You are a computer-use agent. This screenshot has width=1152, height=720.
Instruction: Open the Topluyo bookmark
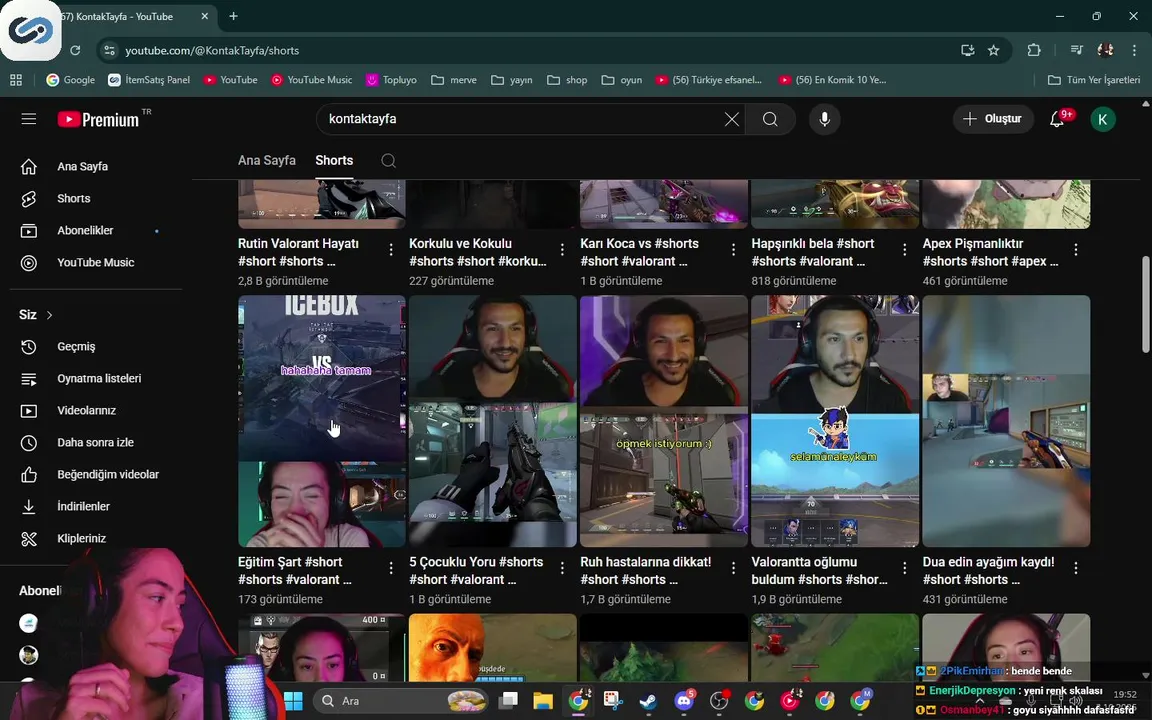pyautogui.click(x=392, y=80)
